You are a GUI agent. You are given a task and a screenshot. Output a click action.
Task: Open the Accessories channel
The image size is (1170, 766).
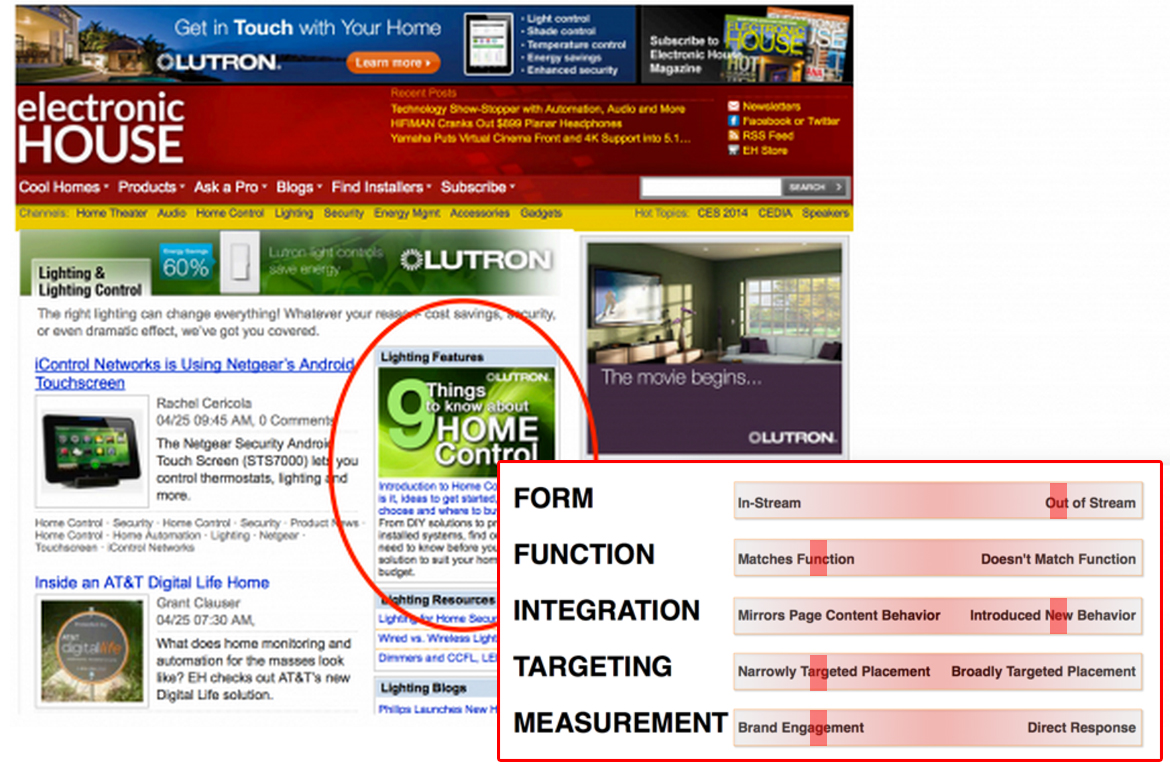tap(480, 213)
